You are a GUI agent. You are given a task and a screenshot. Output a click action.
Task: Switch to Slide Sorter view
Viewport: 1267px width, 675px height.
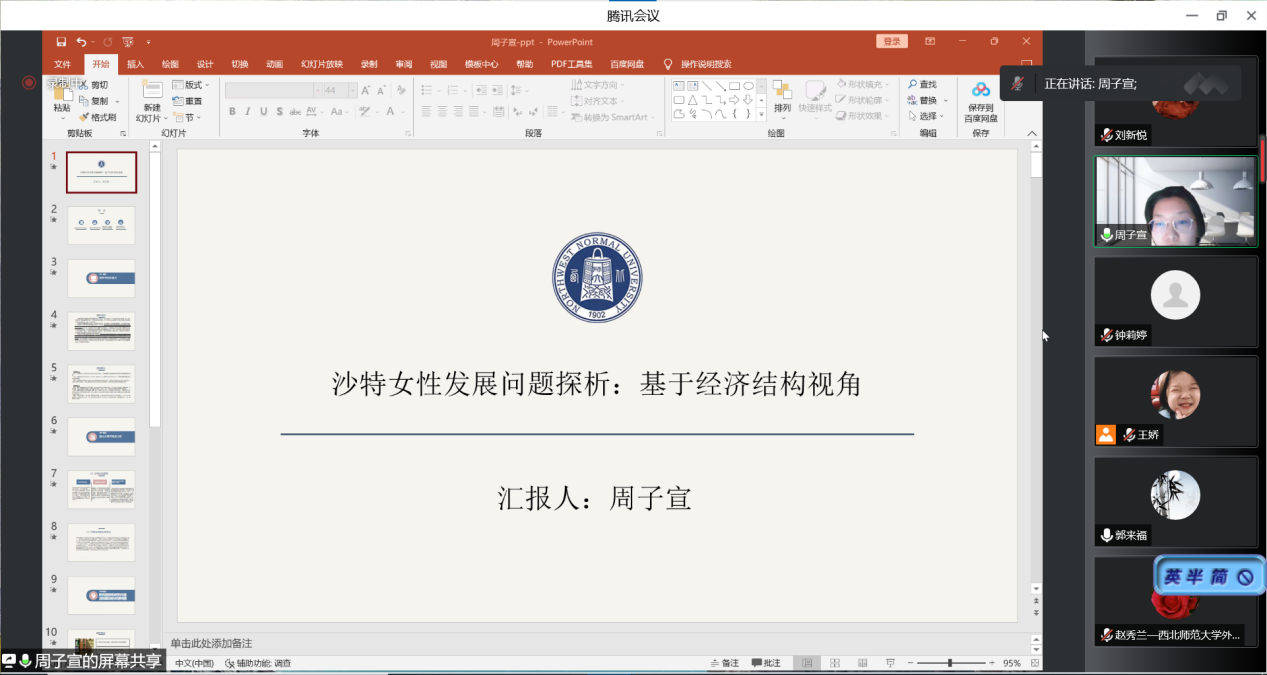click(x=834, y=663)
